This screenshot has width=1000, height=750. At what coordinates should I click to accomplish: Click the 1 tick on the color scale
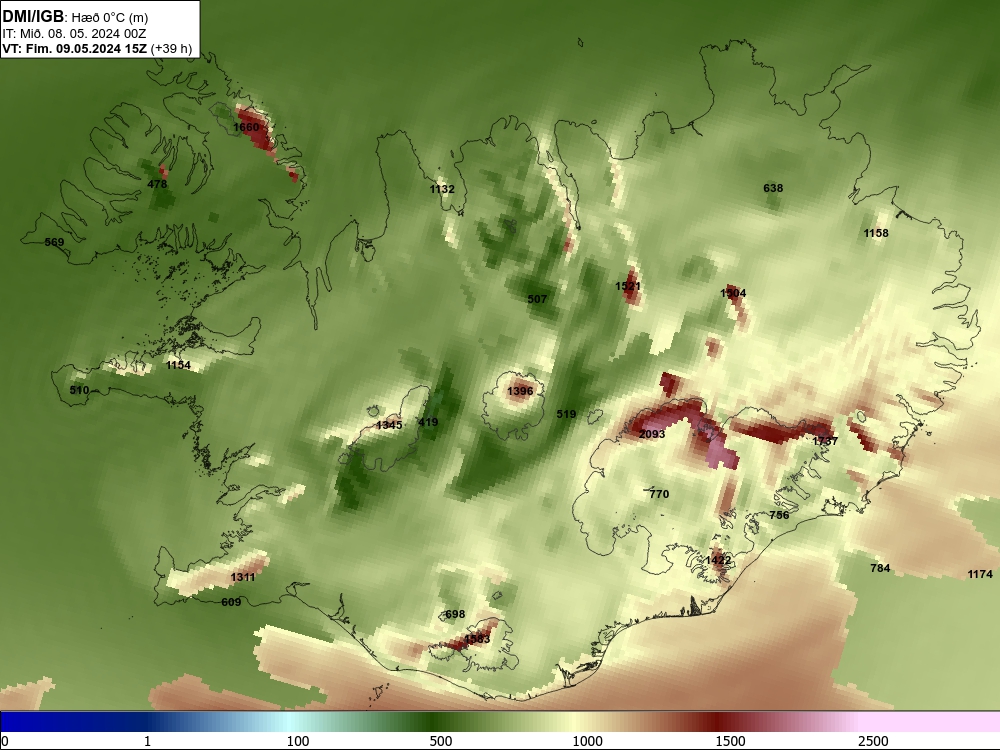[x=147, y=741]
